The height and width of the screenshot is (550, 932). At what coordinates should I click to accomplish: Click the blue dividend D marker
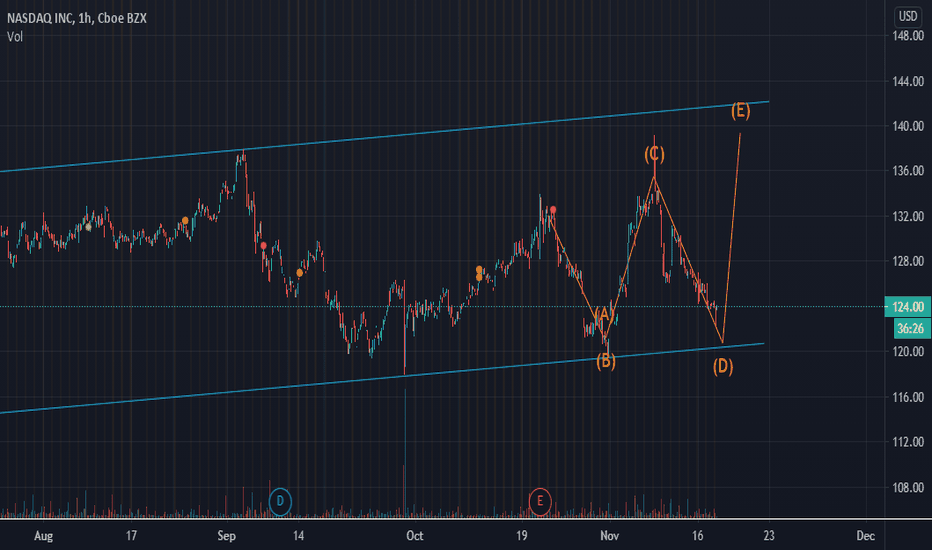click(x=280, y=501)
